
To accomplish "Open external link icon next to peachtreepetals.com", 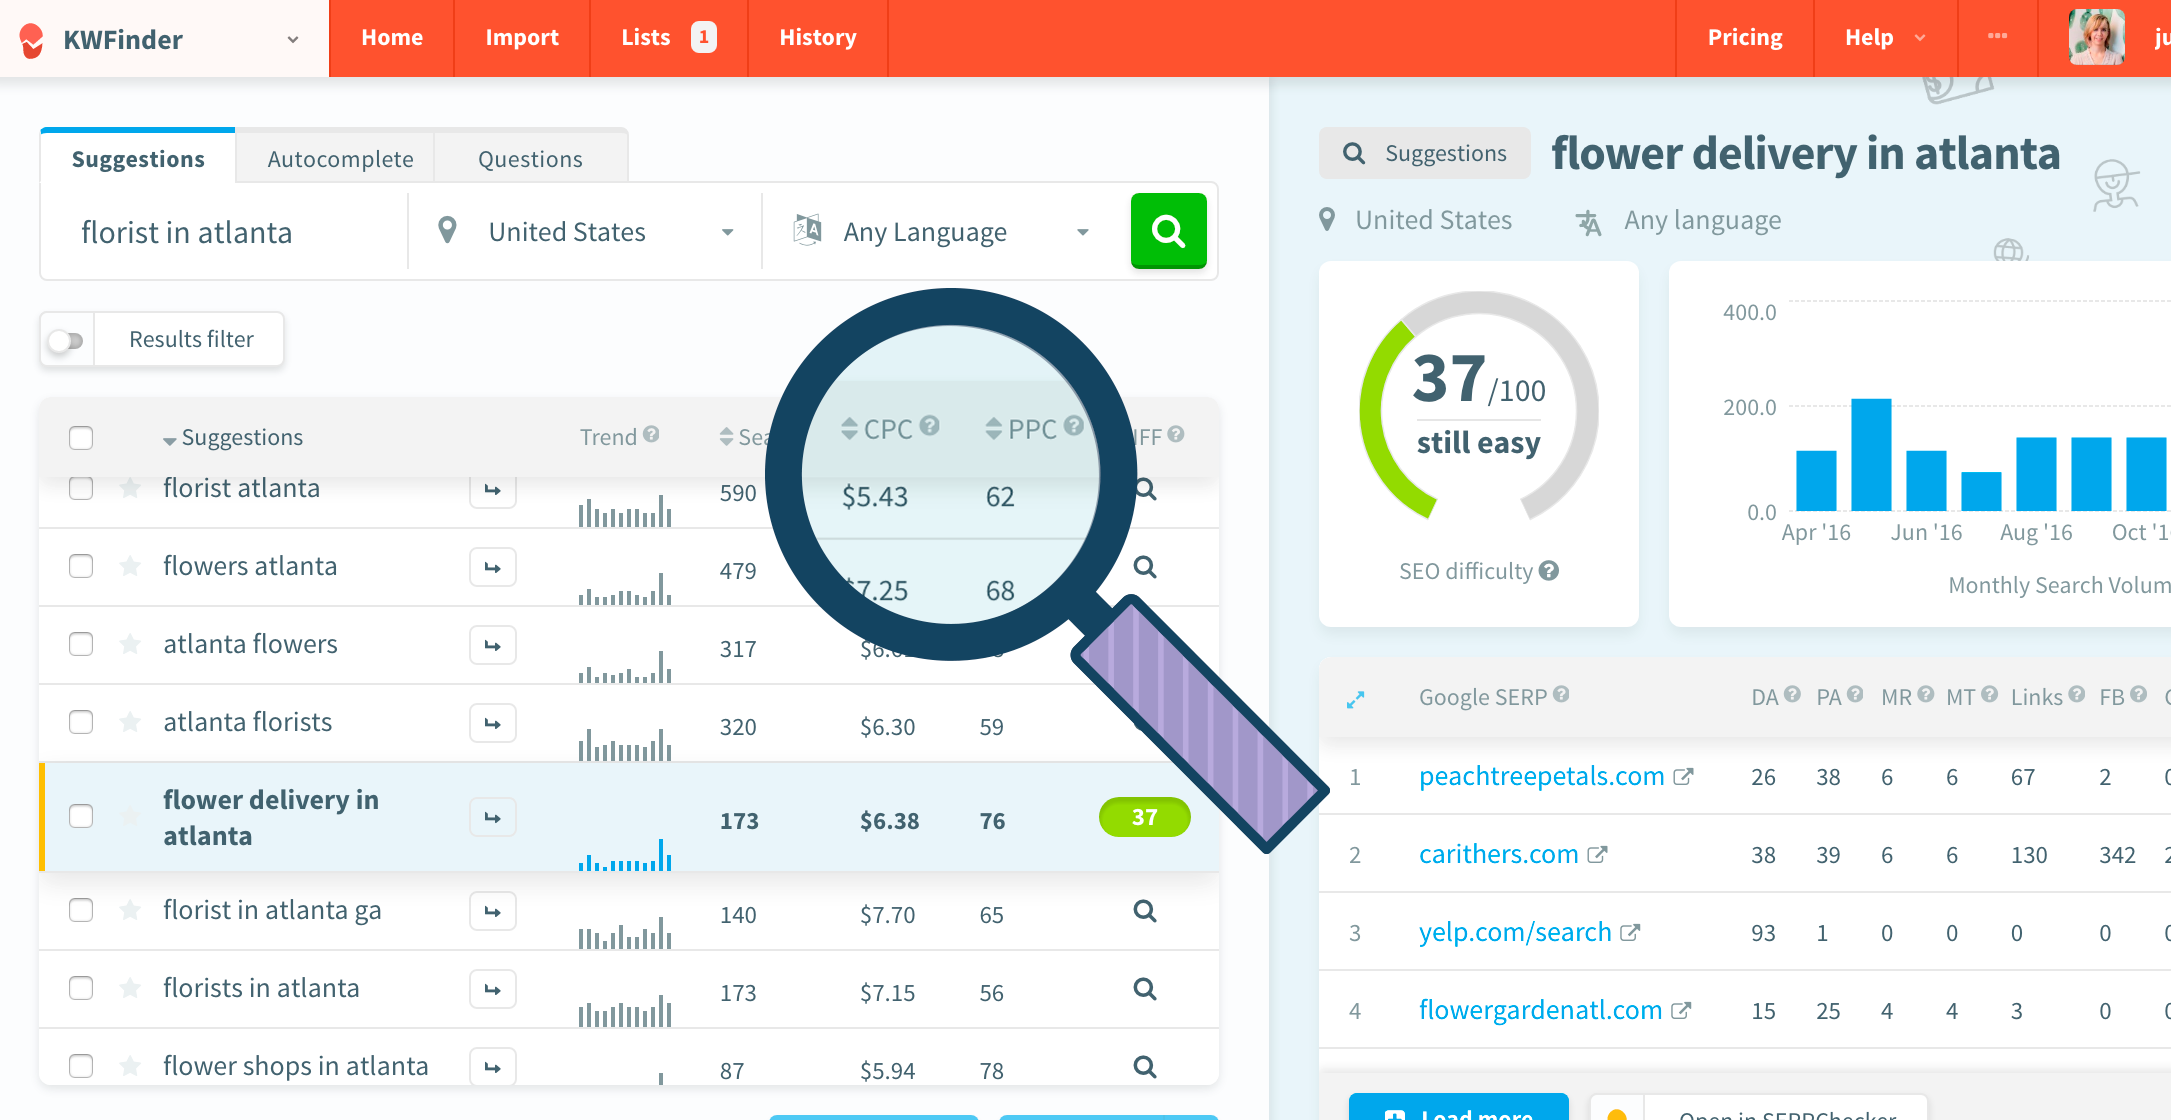I will [x=1683, y=776].
